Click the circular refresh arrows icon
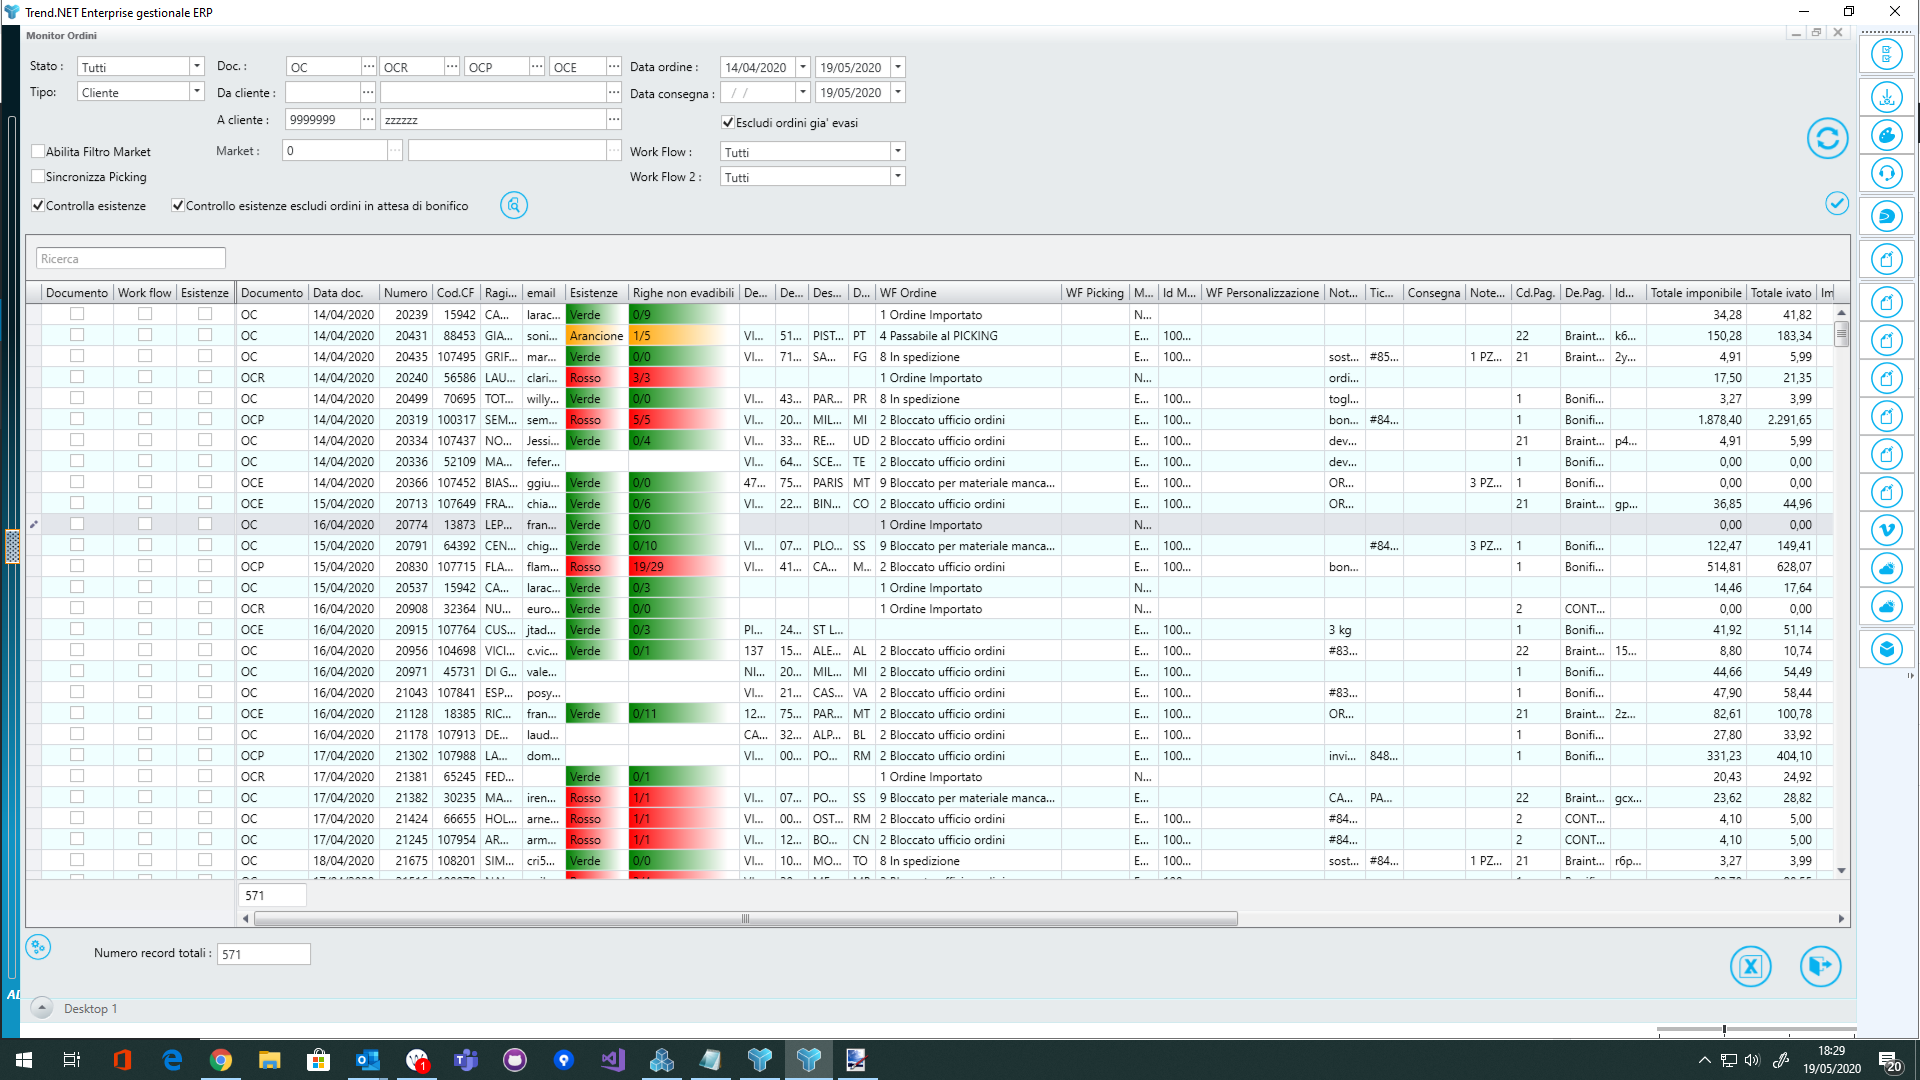 pyautogui.click(x=1827, y=138)
